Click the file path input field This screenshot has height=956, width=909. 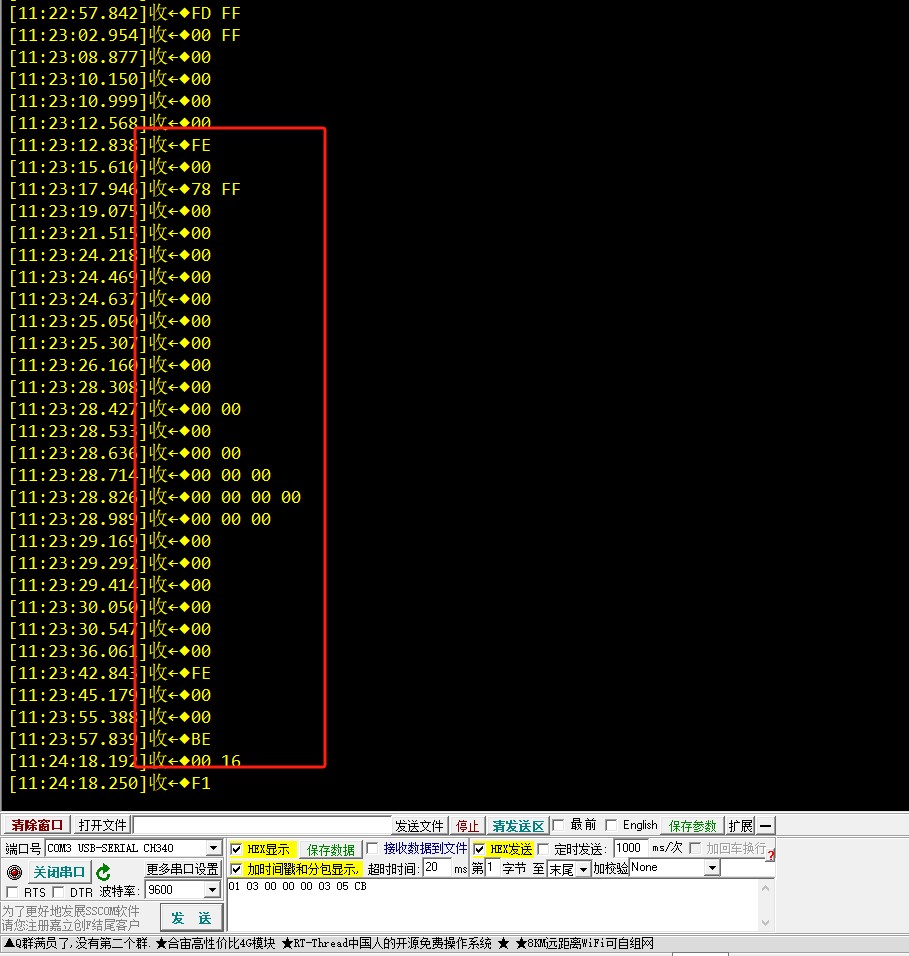262,826
